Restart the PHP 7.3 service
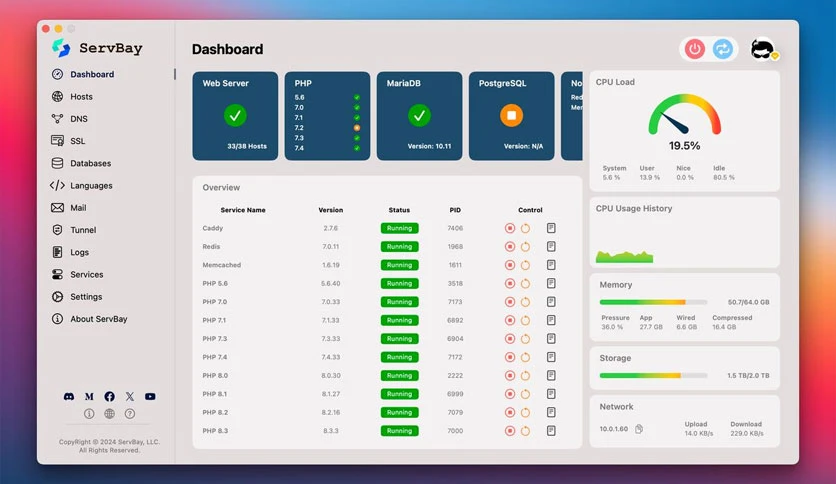Viewport: 836px width, 484px height. tap(525, 338)
